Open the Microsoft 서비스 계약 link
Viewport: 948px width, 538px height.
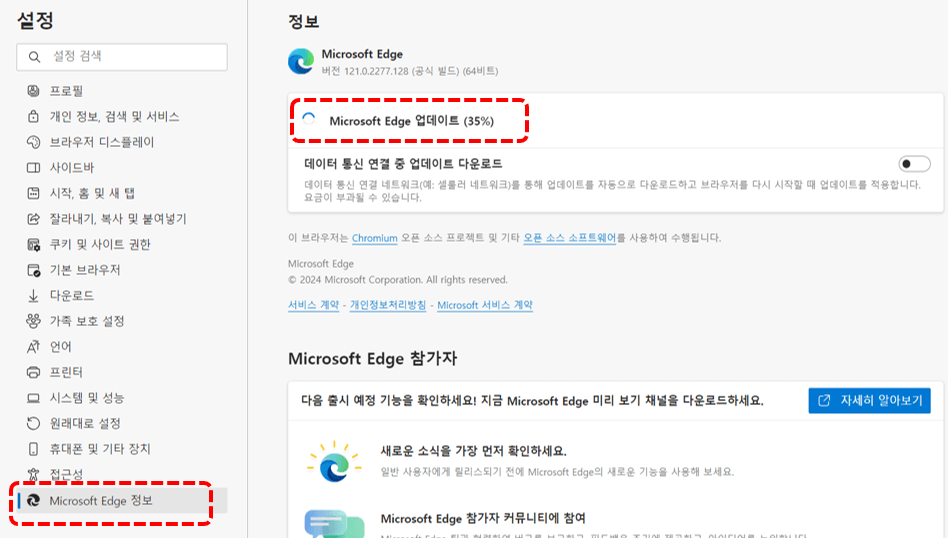click(x=485, y=305)
